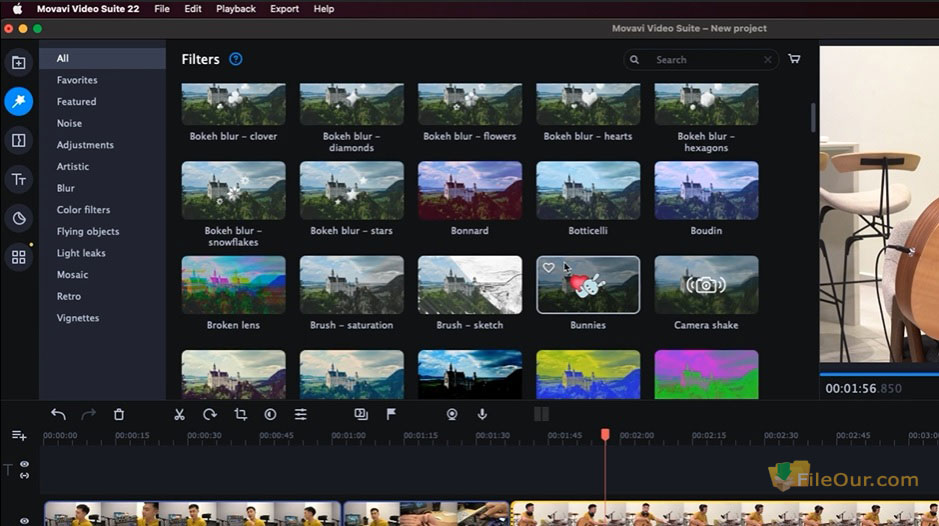The height and width of the screenshot is (526, 939).
Task: Open the Stickers clock-shaped sidebar icon
Action: pos(19,218)
